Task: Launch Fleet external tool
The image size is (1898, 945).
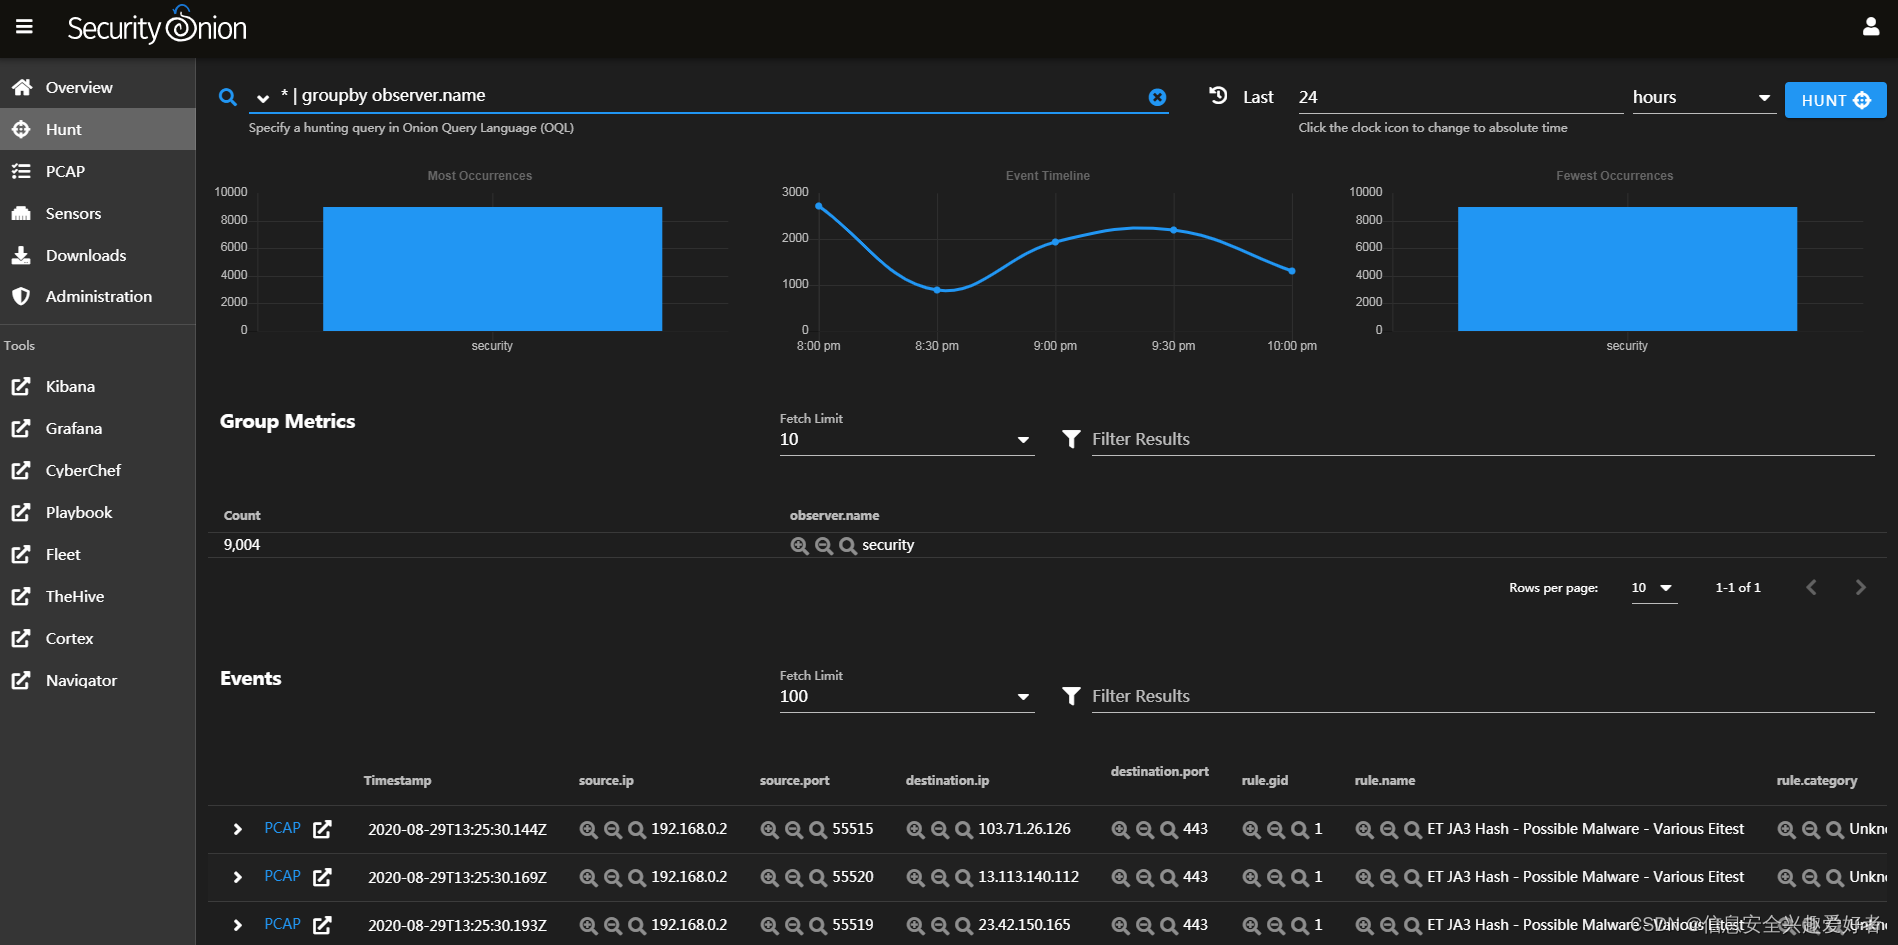Action: pos(97,554)
